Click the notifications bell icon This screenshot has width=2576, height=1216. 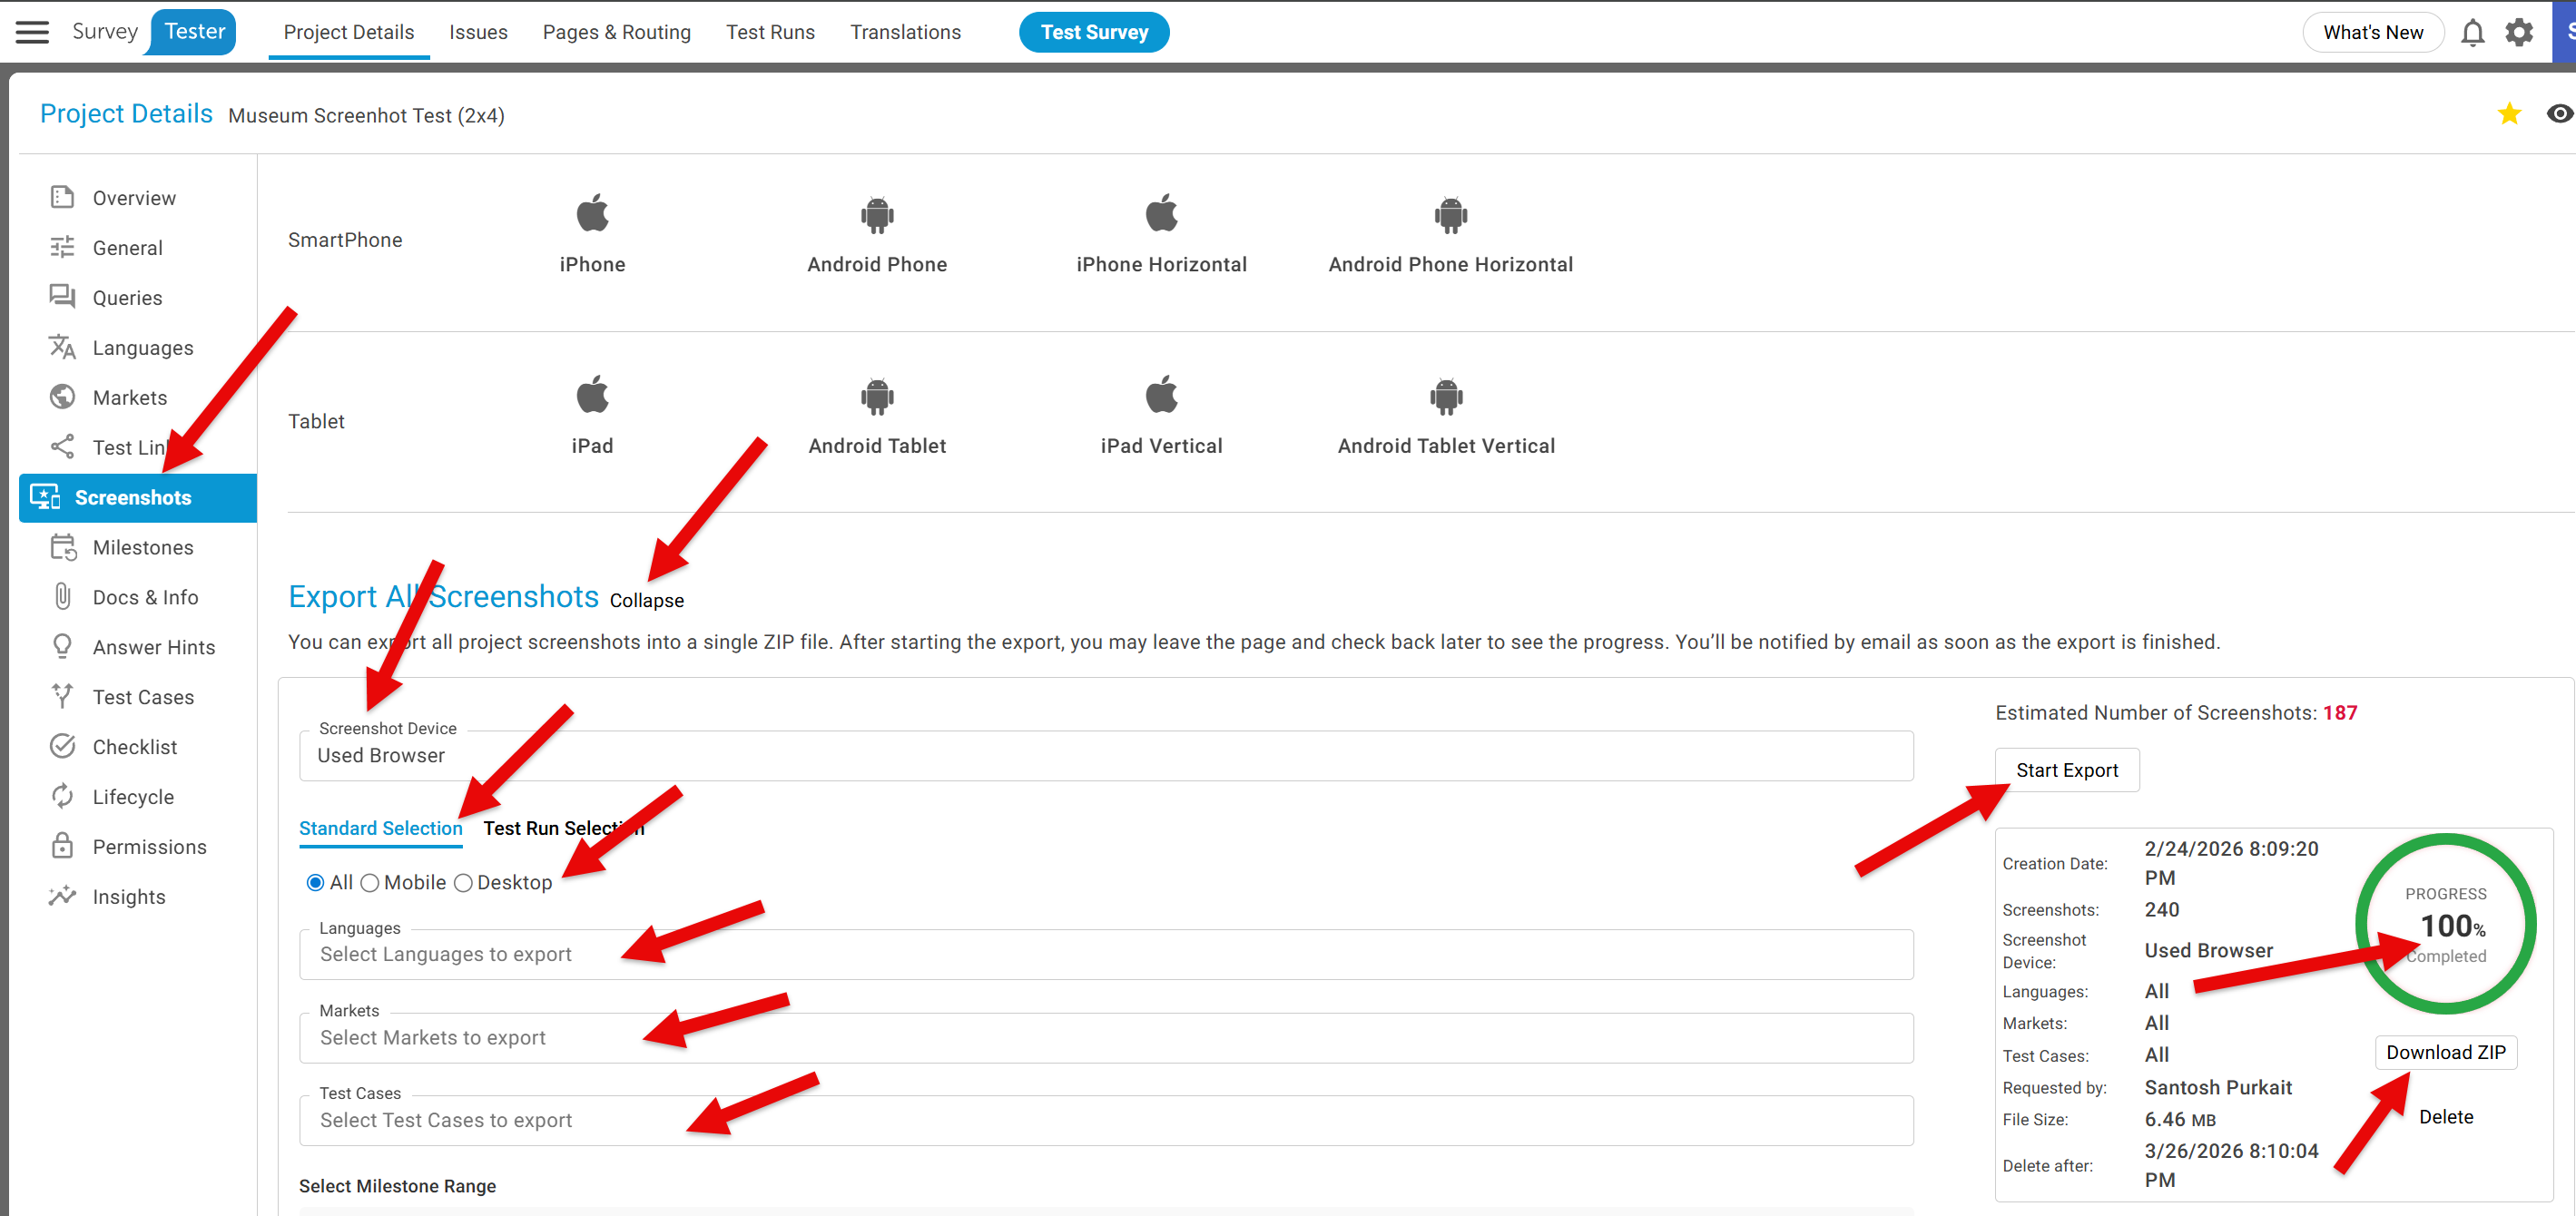tap(2472, 33)
